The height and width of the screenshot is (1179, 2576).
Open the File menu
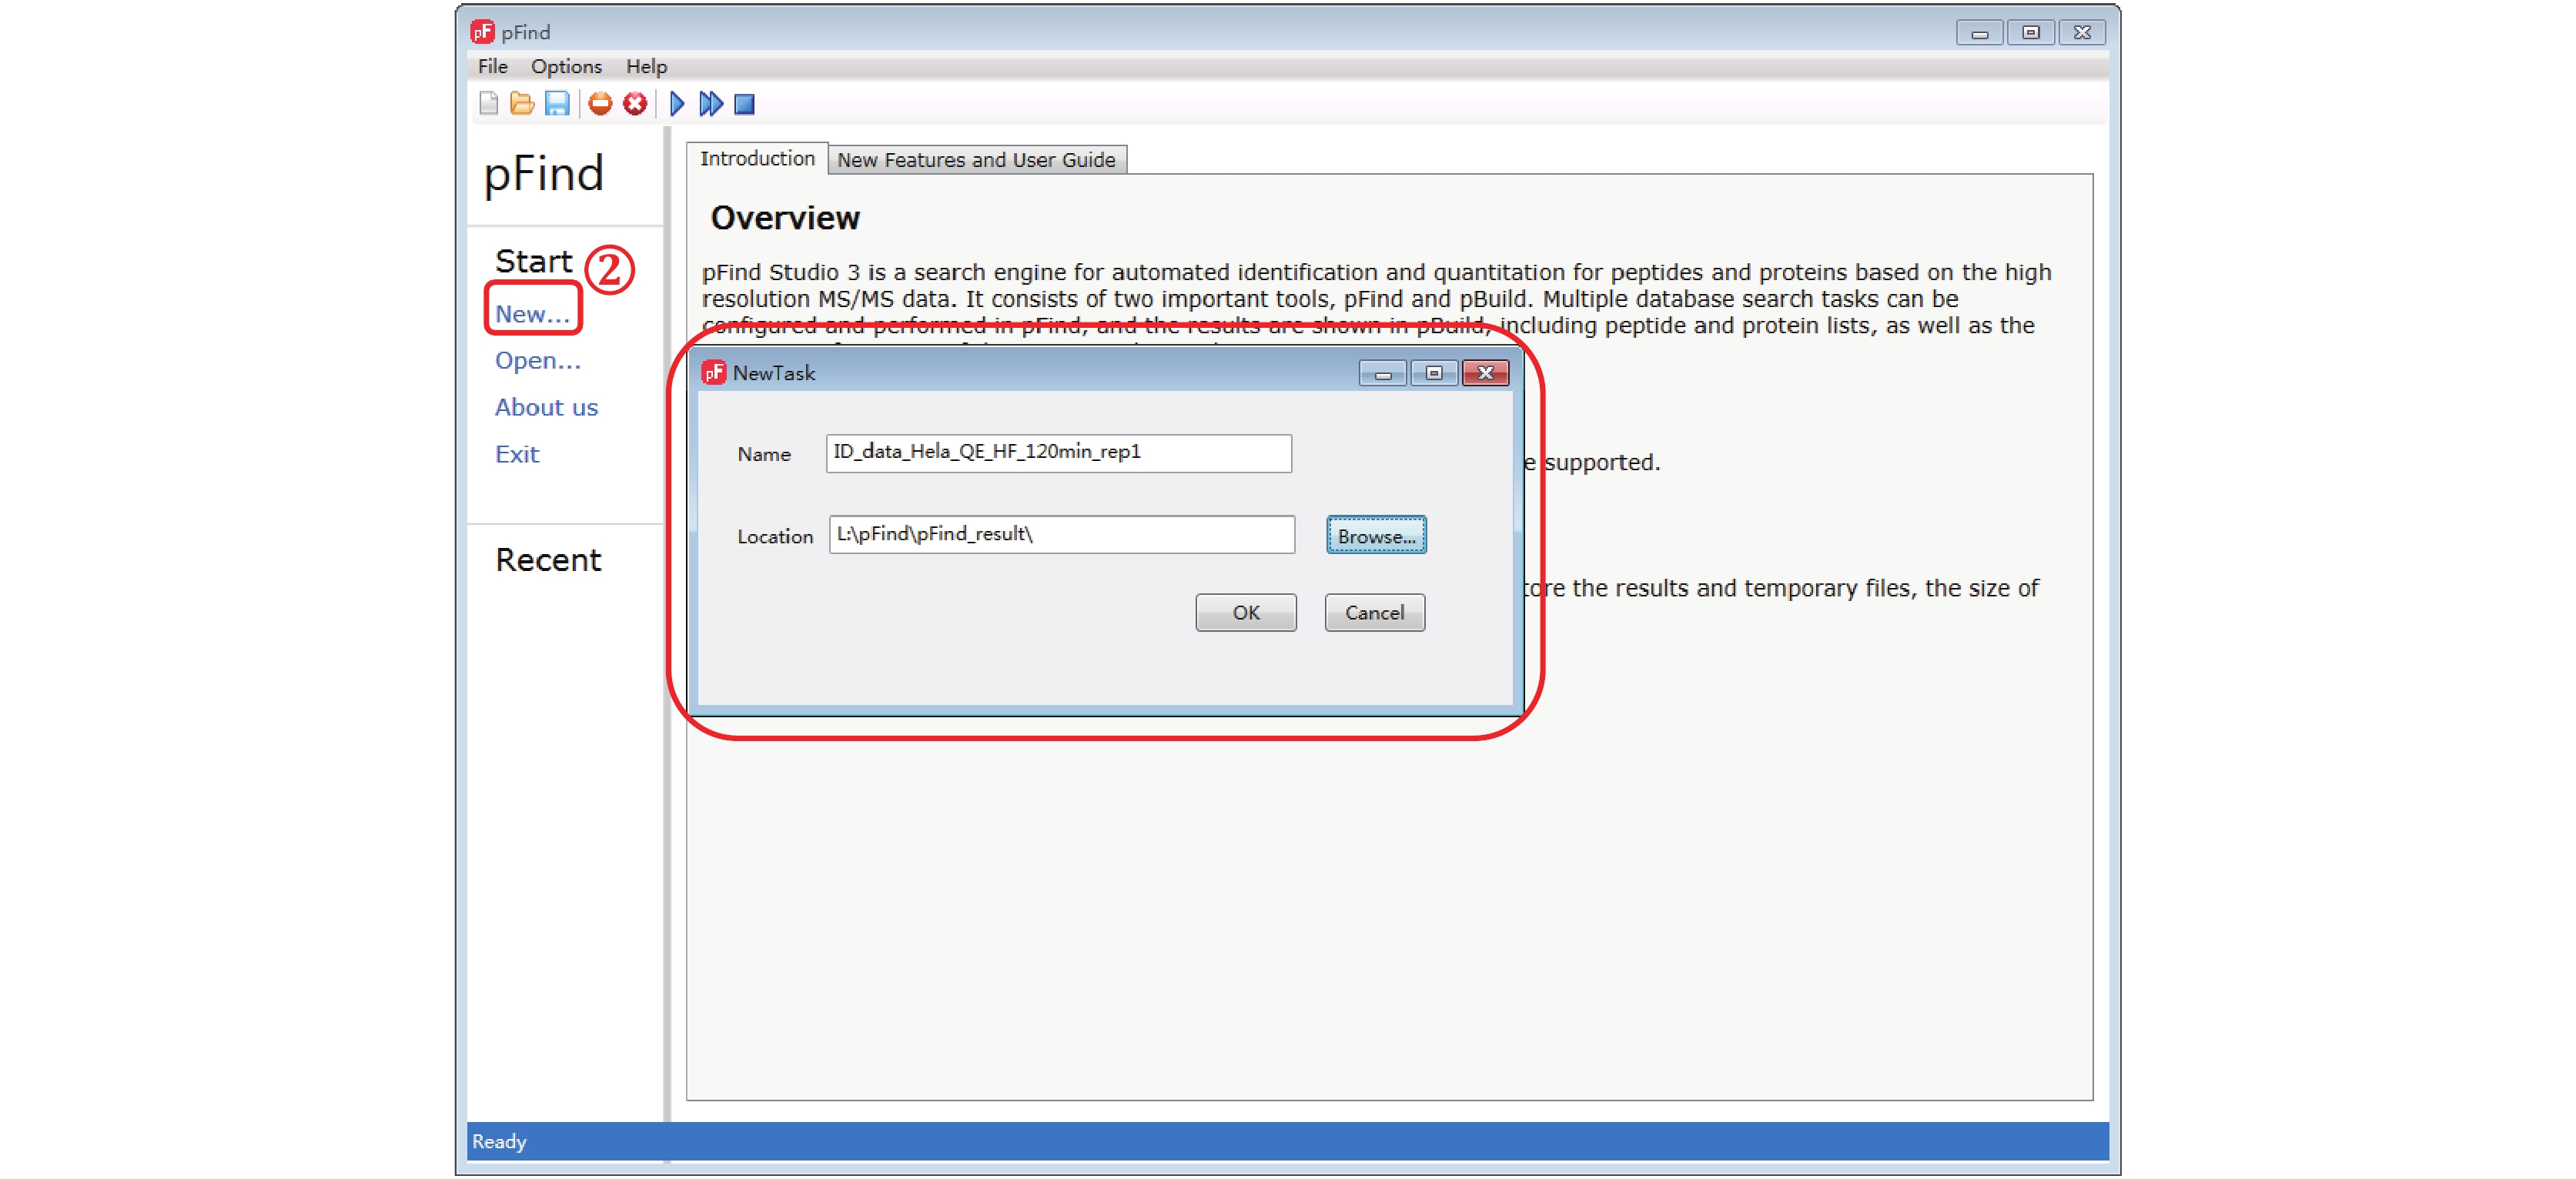click(493, 67)
